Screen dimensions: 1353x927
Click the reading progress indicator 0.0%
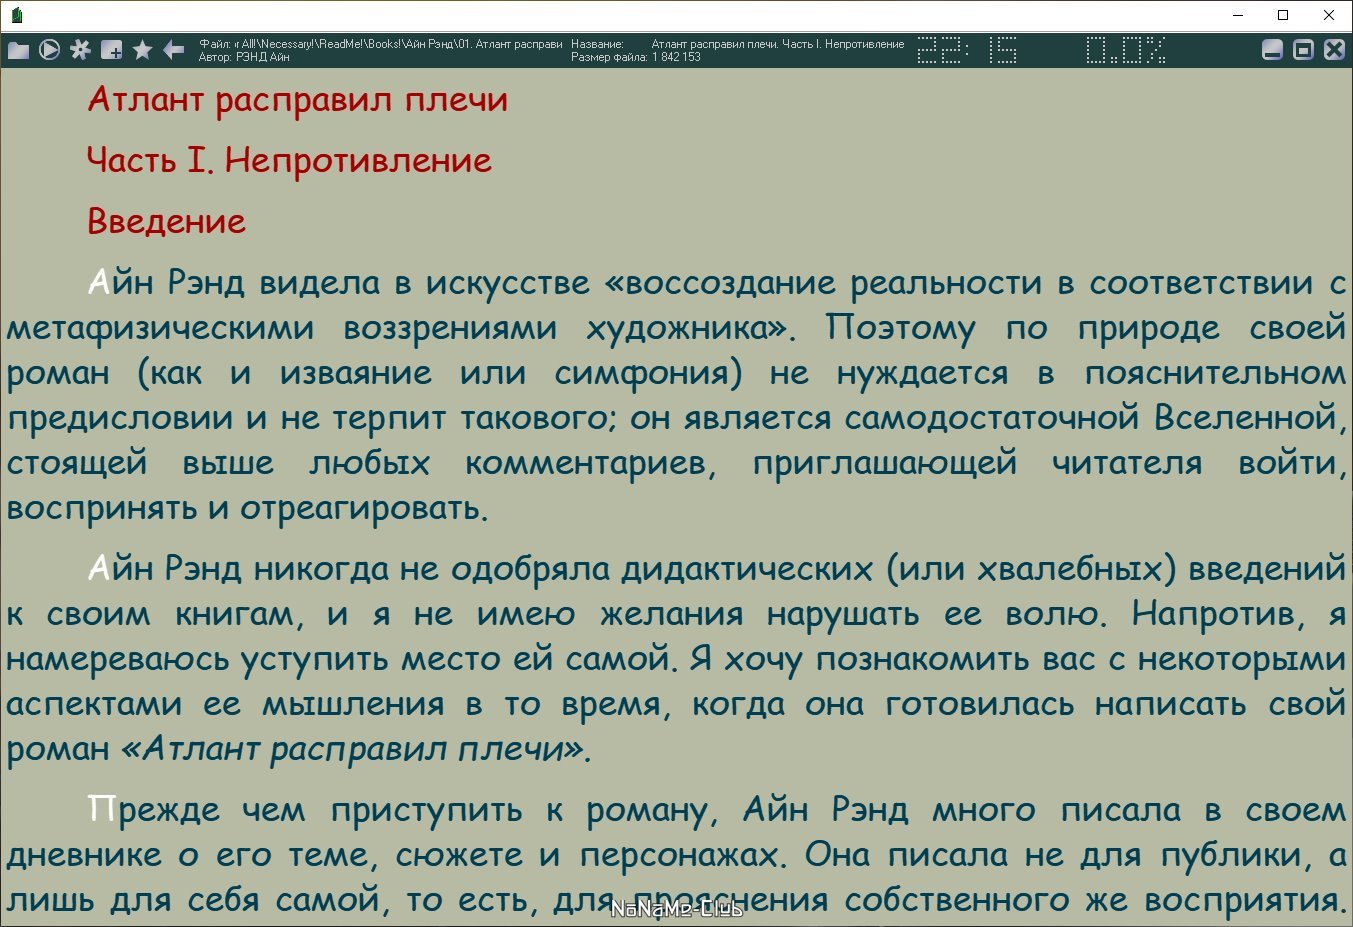(1126, 50)
